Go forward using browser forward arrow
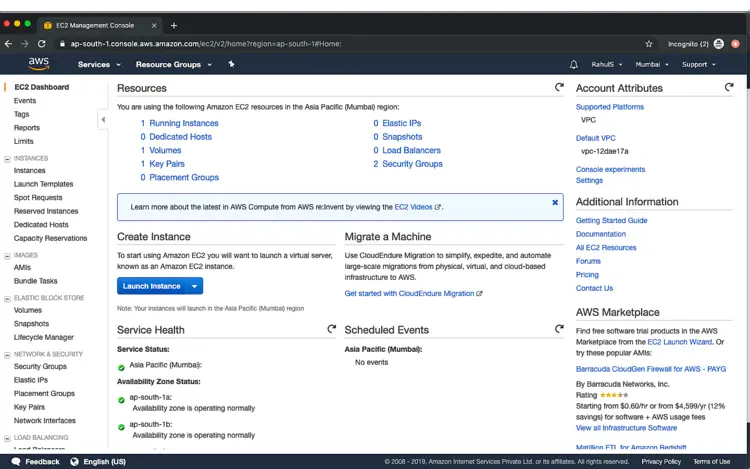This screenshot has width=750, height=469. [x=24, y=44]
